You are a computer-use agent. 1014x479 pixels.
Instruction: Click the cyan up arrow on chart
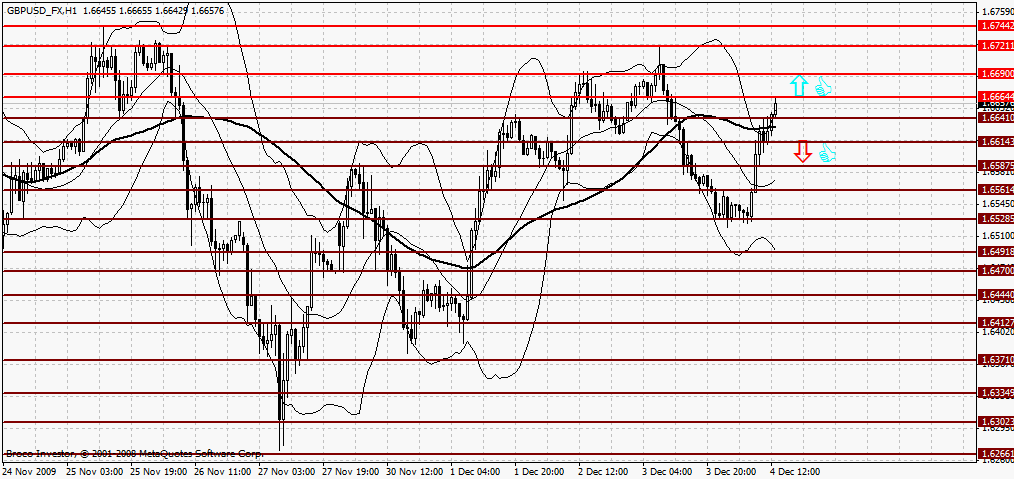tap(798, 86)
